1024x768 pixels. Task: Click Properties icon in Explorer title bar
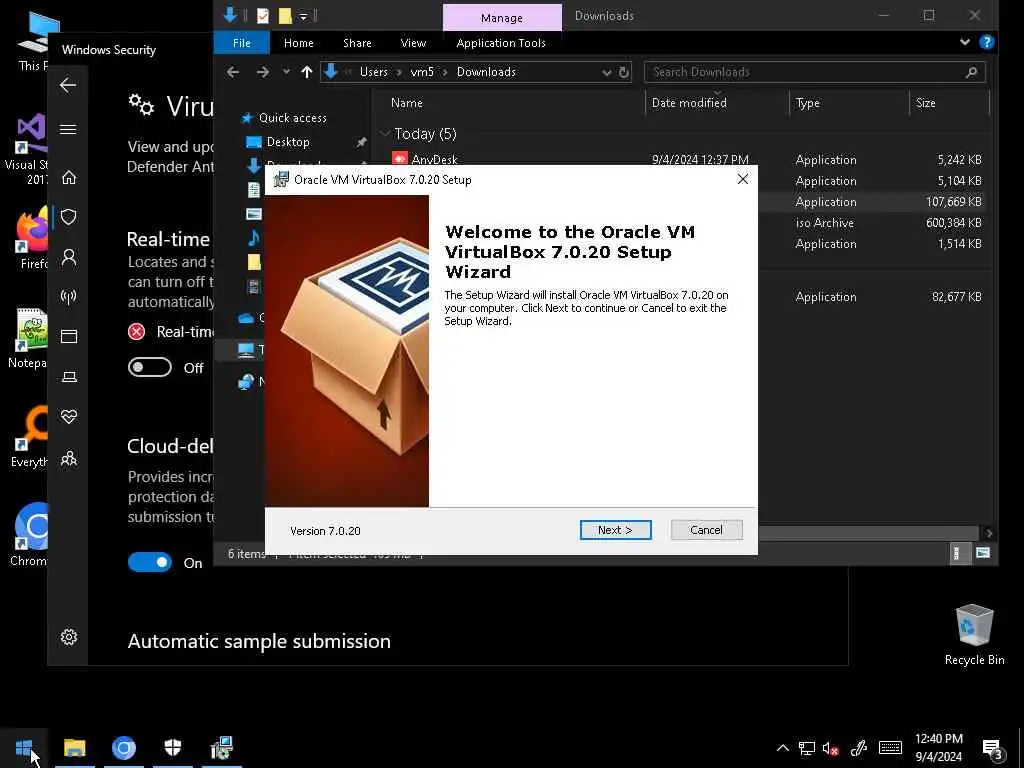coord(263,16)
